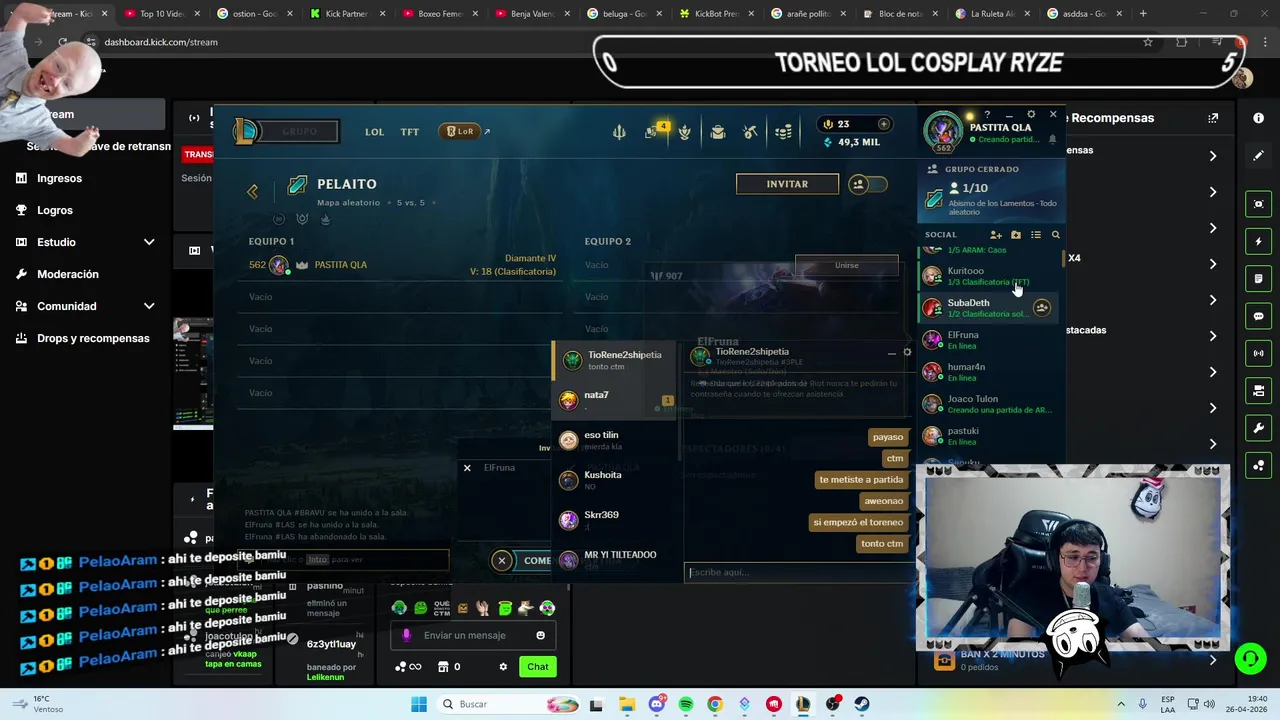Select friend Joaco Tulon in Social list
Viewport: 1280px width, 720px height.
pos(990,404)
